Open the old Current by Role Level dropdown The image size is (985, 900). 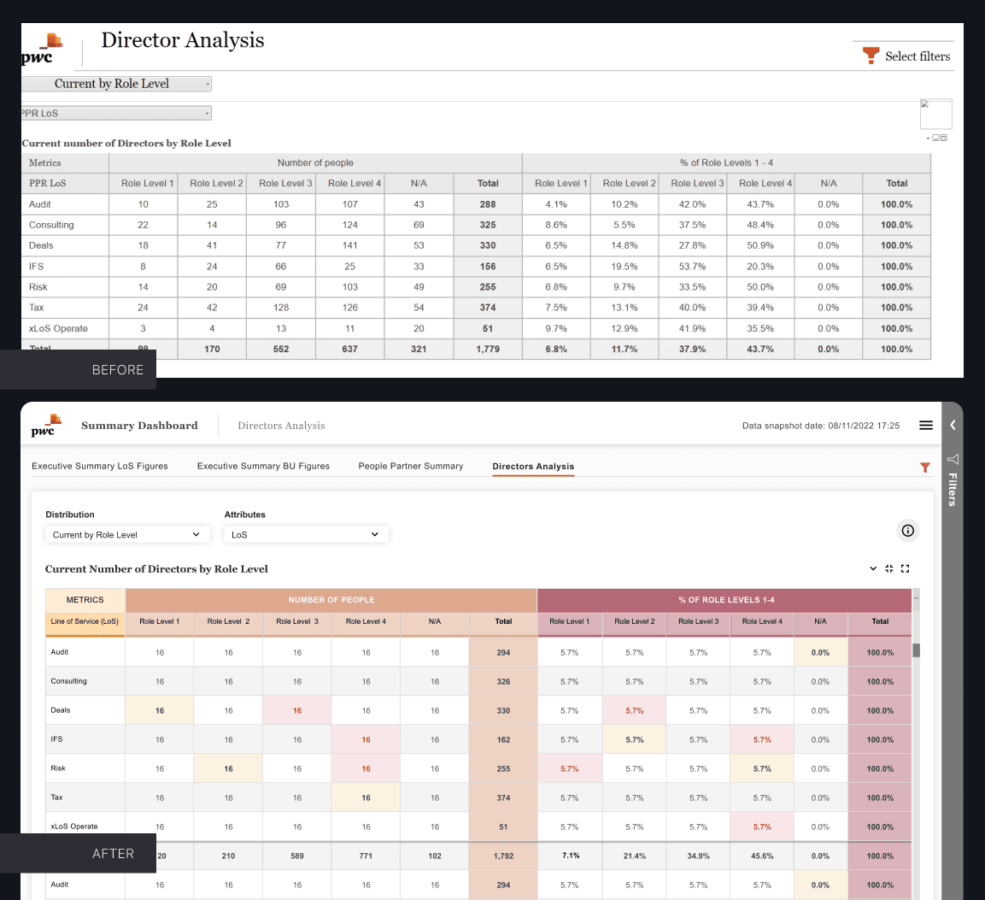pos(116,84)
